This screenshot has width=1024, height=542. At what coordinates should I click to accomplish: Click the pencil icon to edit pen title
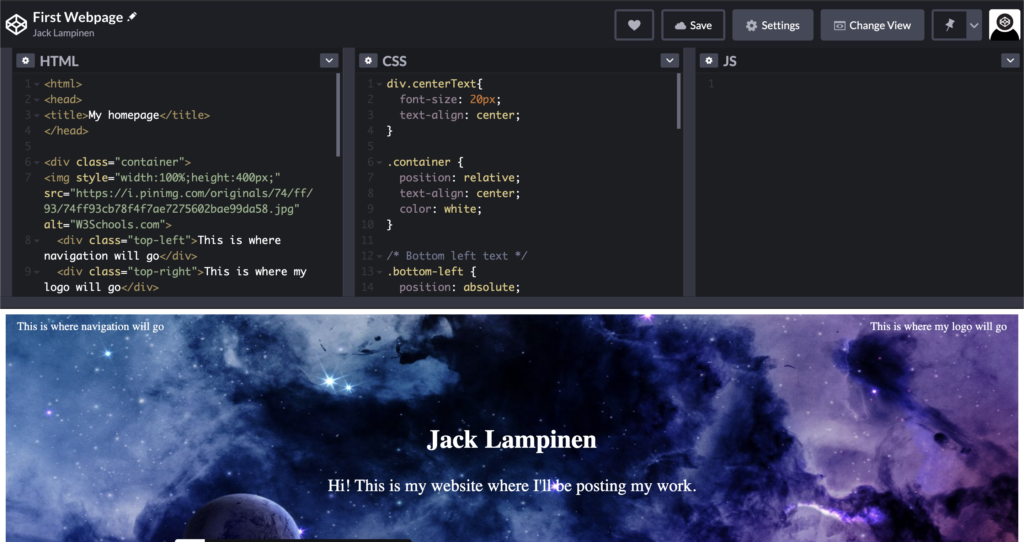tap(132, 17)
